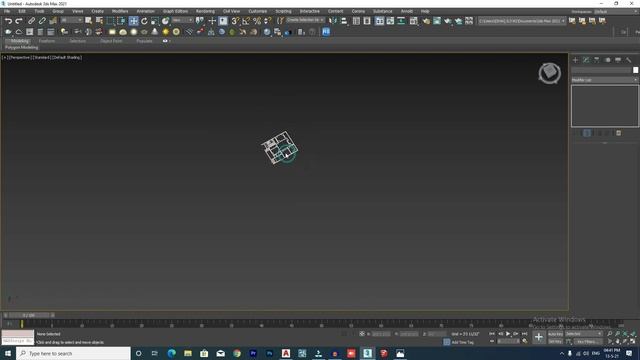Image resolution: width=640 pixels, height=360 pixels.
Task: Click the blue RE toolbar icon
Action: 326,32
